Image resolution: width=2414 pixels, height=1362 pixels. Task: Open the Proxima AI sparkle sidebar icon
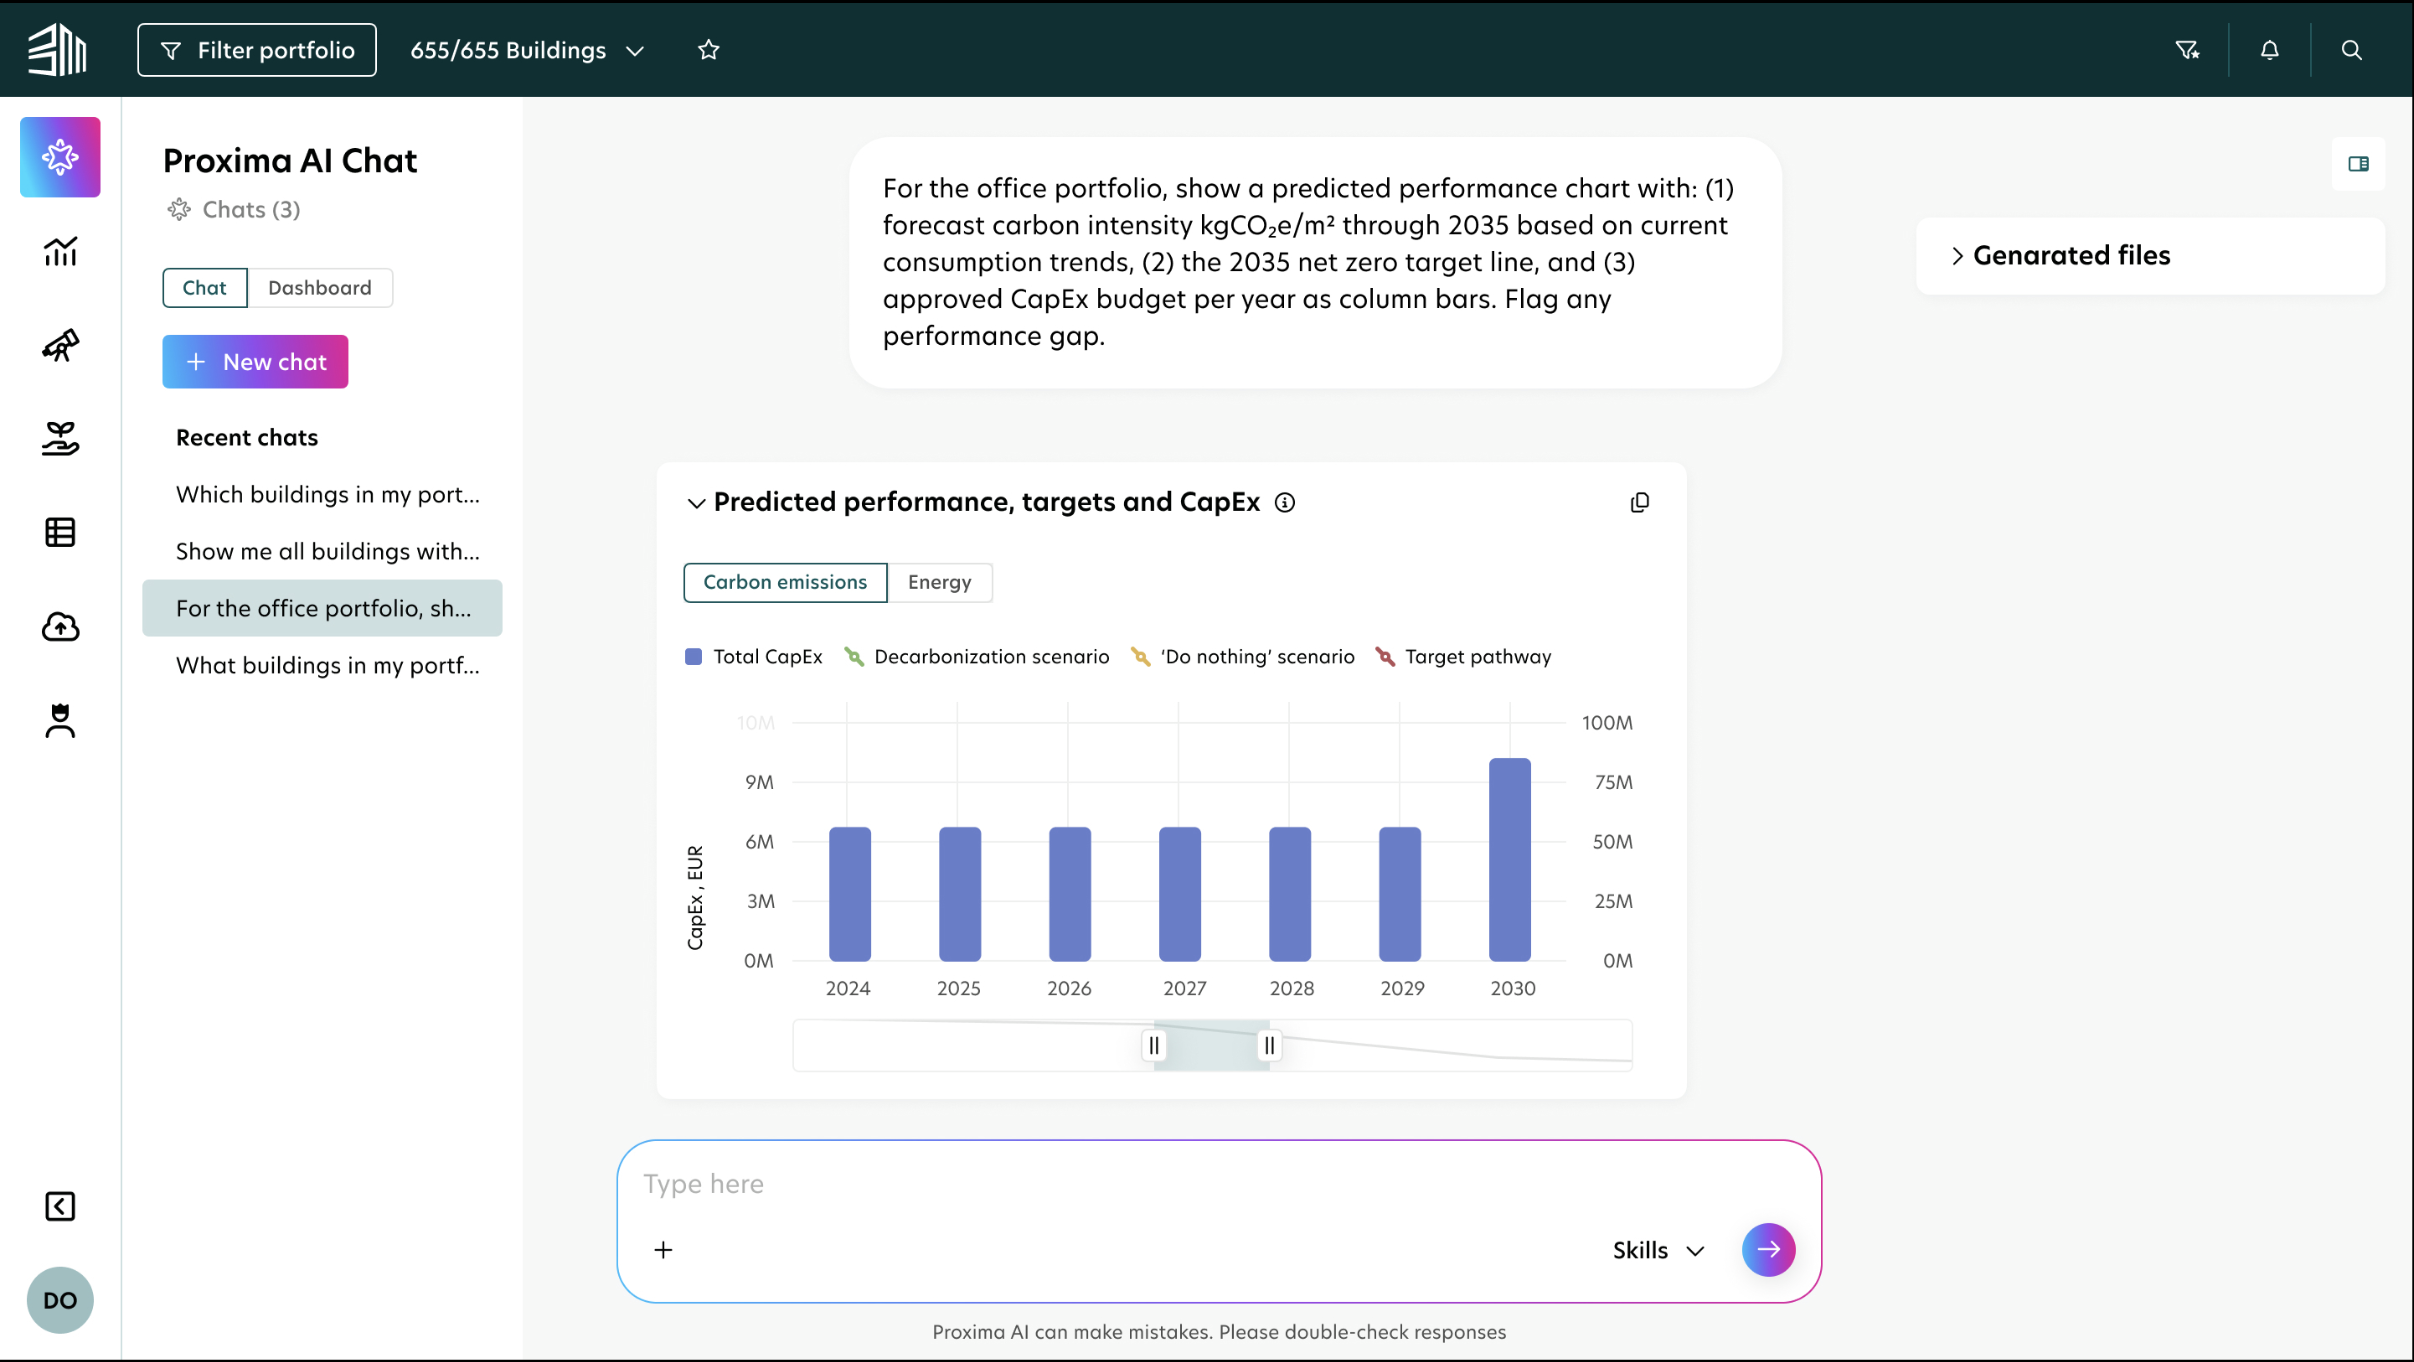[60, 157]
